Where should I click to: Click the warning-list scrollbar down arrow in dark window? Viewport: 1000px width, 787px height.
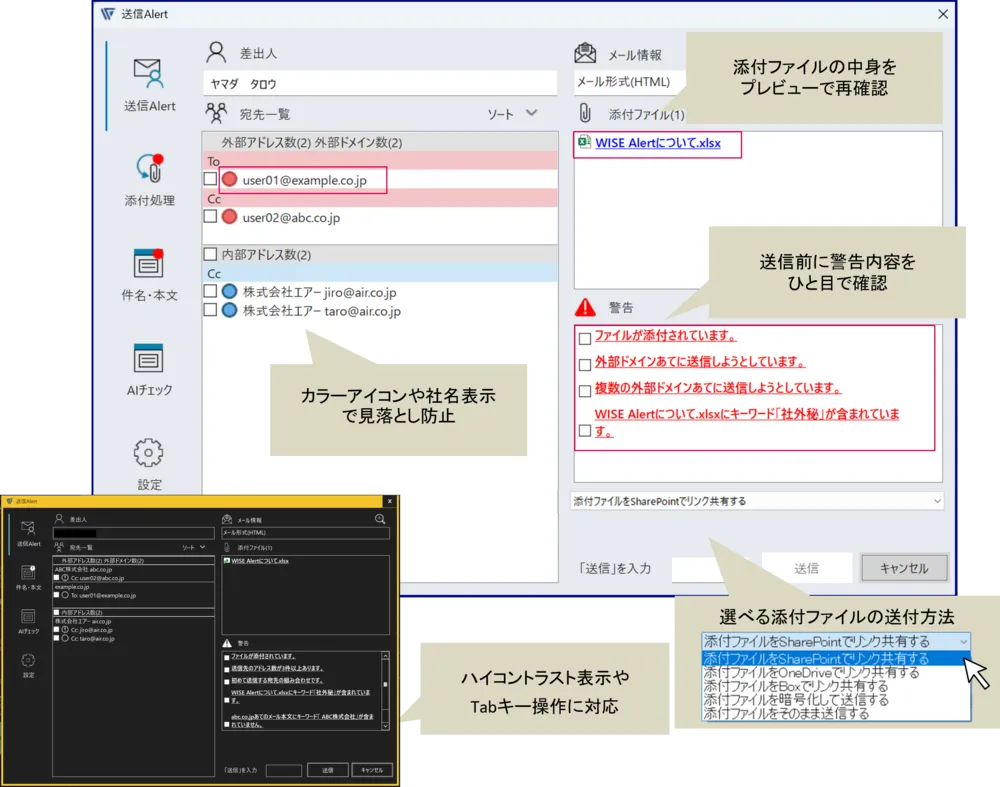coord(385,726)
